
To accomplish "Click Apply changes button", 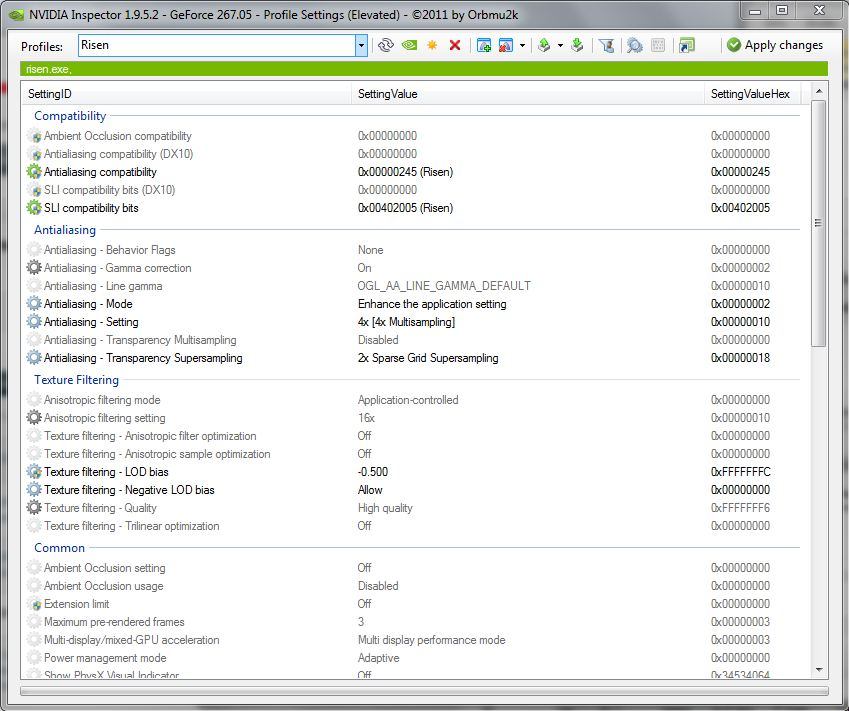I will 775,45.
